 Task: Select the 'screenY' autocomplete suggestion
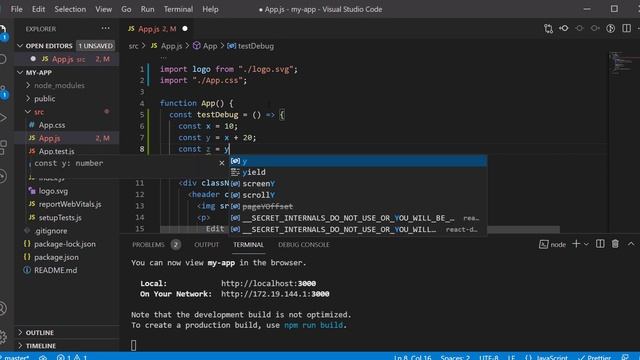coord(358,184)
